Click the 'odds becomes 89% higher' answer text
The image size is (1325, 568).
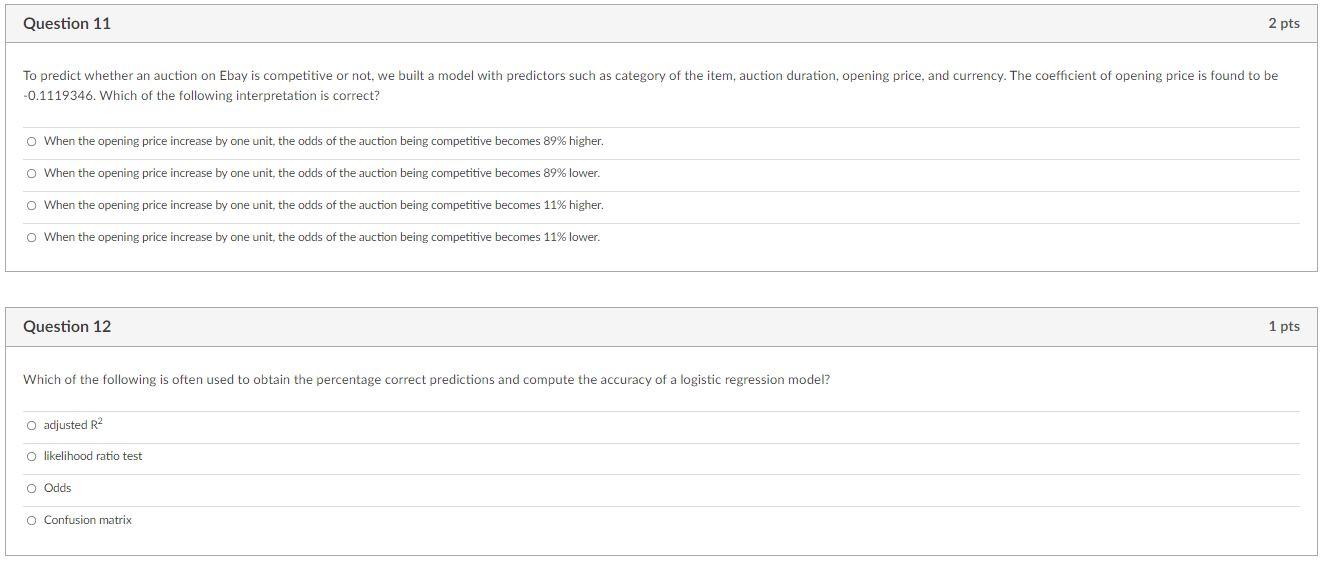323,141
